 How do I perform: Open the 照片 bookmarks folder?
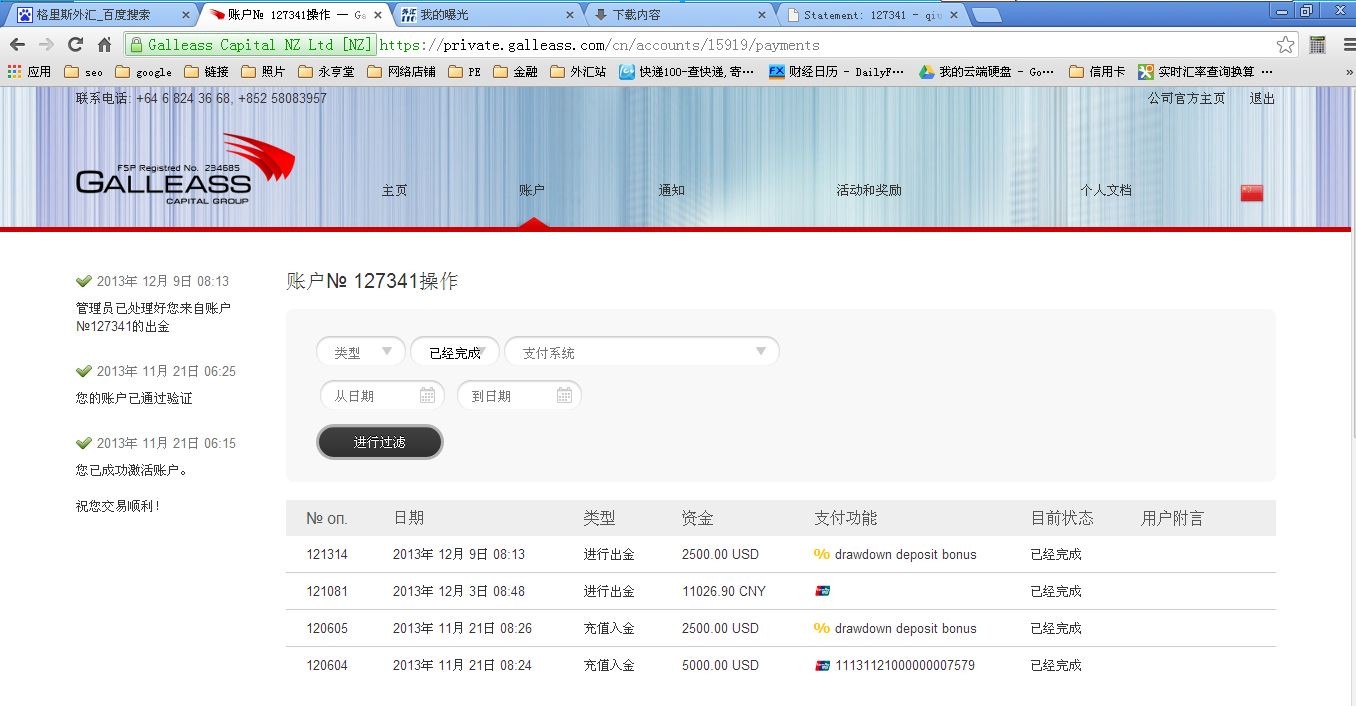(263, 72)
